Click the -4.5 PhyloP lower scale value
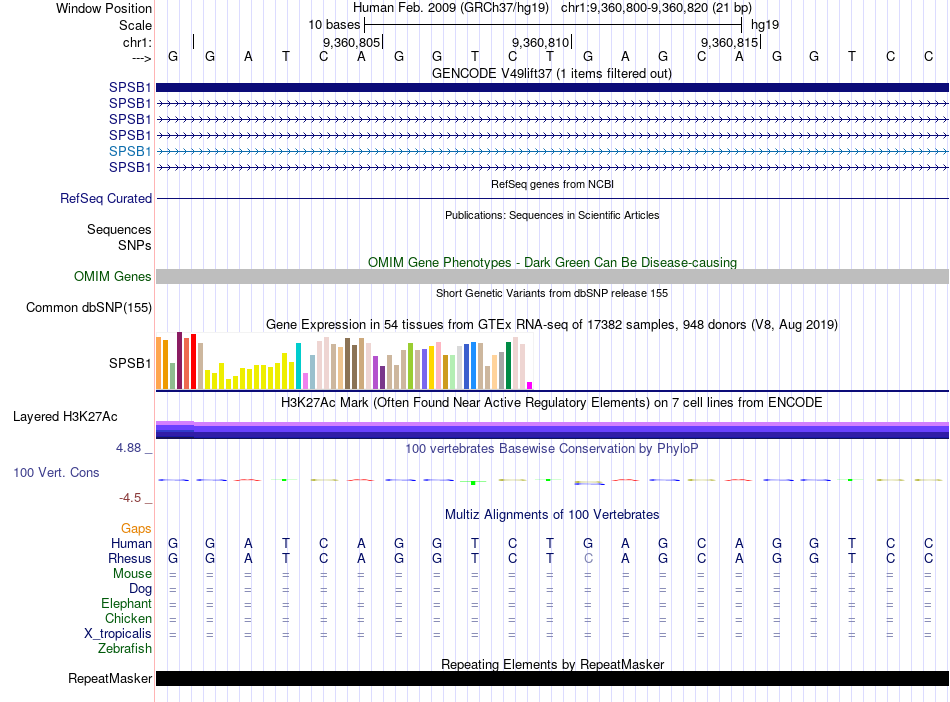Screen dimensions: 950x702 pyautogui.click(x=130, y=498)
